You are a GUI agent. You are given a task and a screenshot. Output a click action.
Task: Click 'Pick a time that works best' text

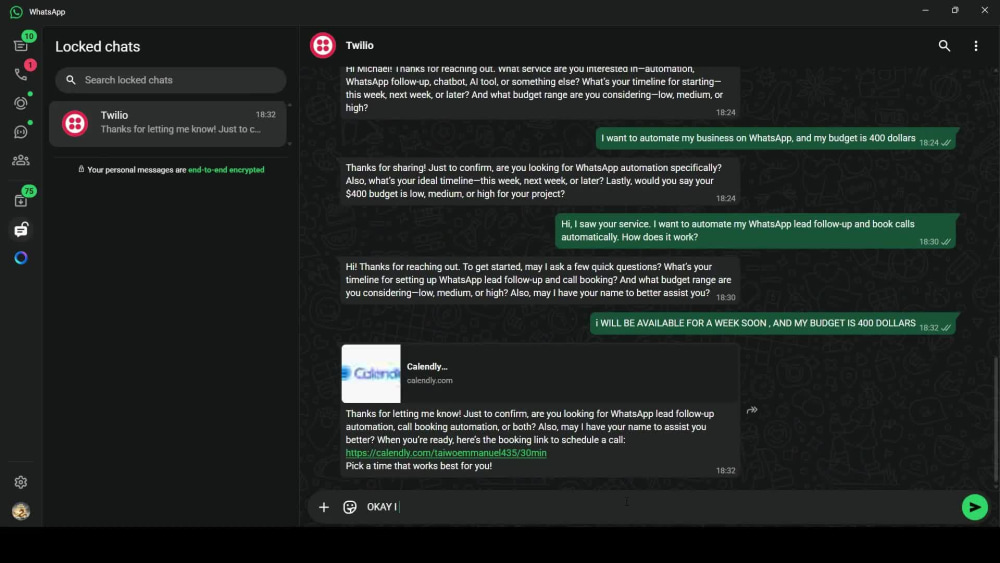click(418, 466)
